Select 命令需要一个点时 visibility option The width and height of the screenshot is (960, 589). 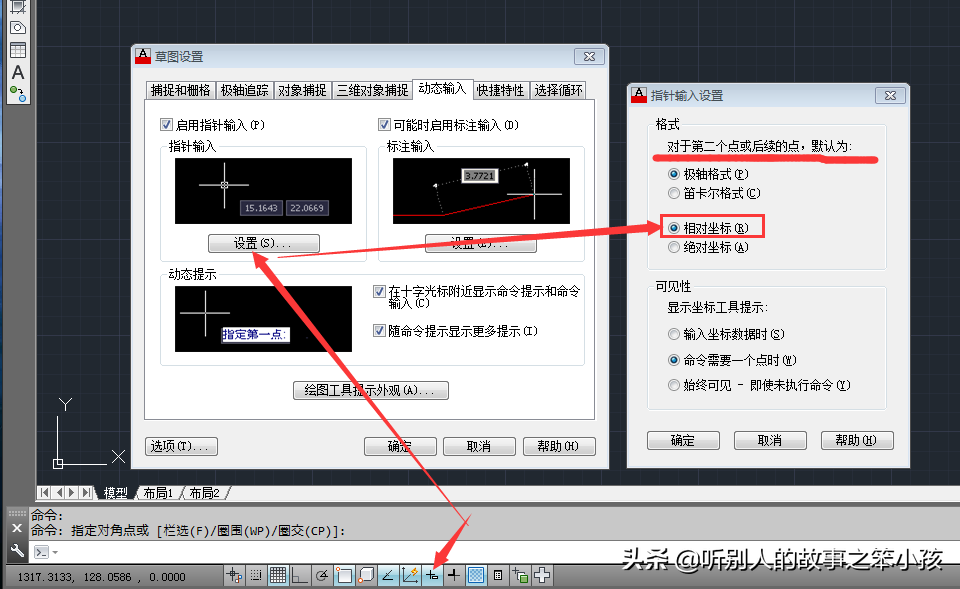674,360
